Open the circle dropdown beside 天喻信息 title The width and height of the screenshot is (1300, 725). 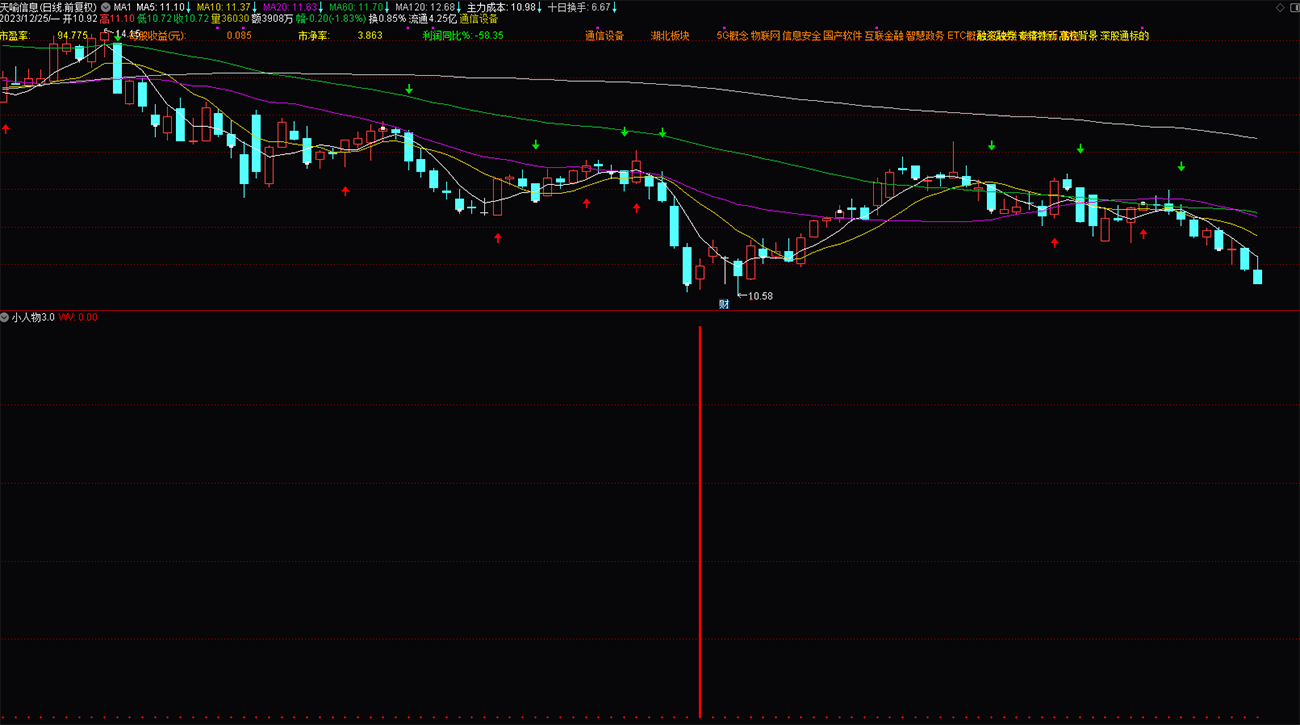pos(106,7)
